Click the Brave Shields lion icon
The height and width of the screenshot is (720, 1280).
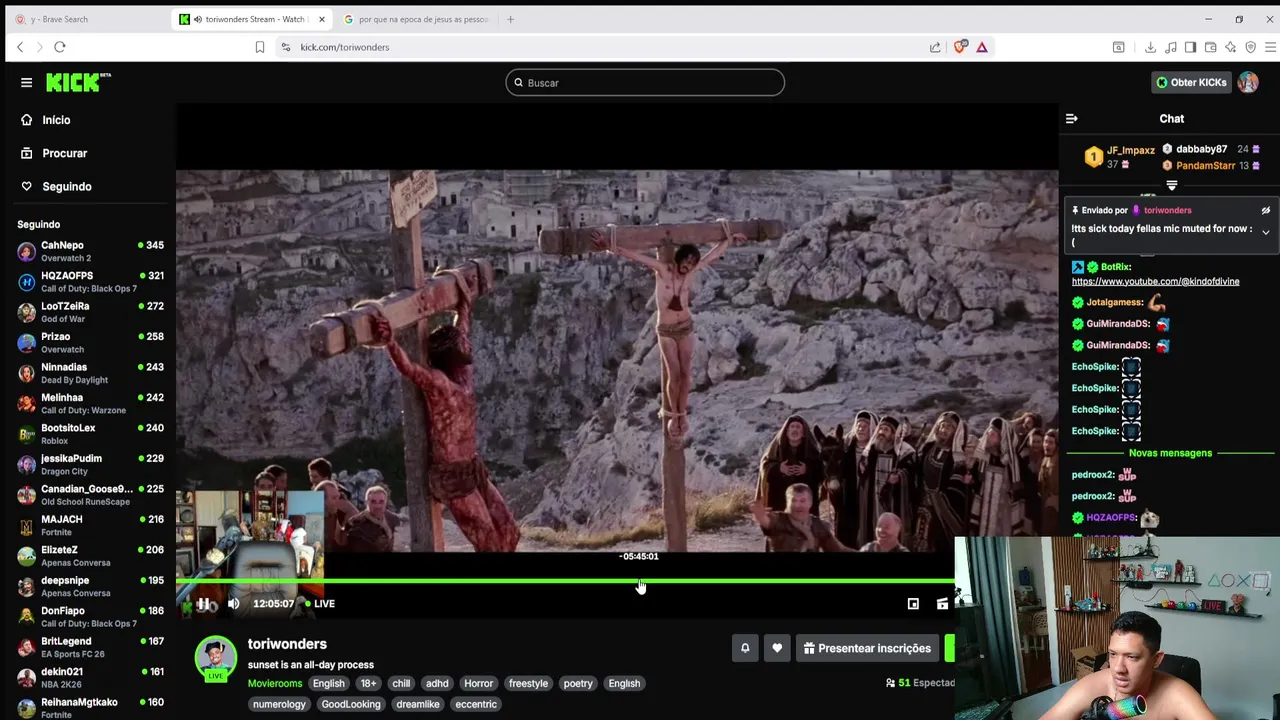pos(961,47)
